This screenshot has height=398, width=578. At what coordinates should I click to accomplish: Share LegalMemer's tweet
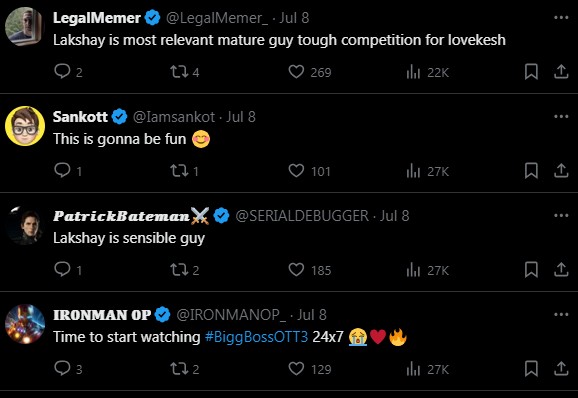coord(561,71)
